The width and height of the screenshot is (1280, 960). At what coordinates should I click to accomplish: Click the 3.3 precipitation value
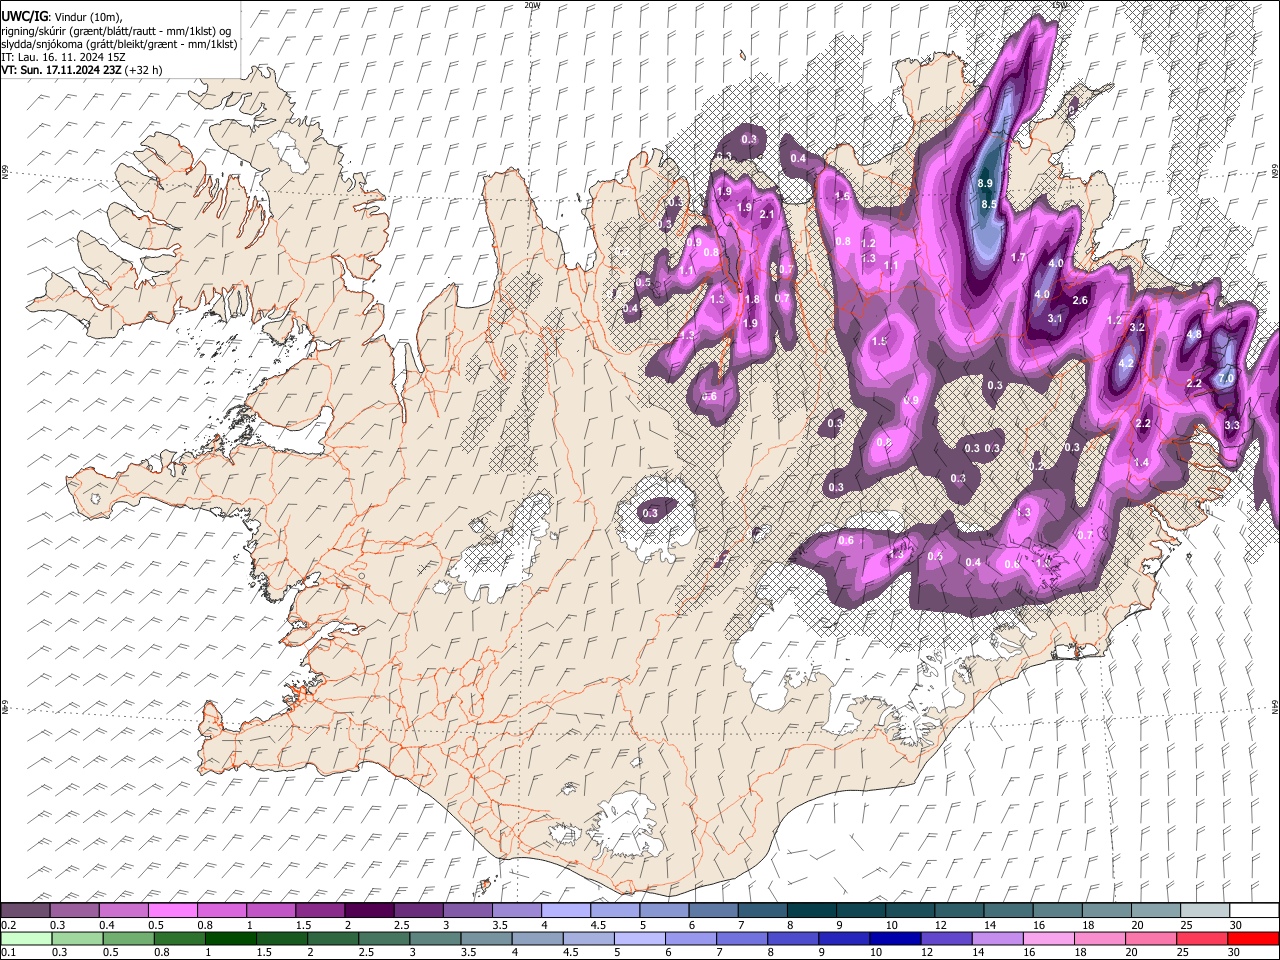point(1232,425)
